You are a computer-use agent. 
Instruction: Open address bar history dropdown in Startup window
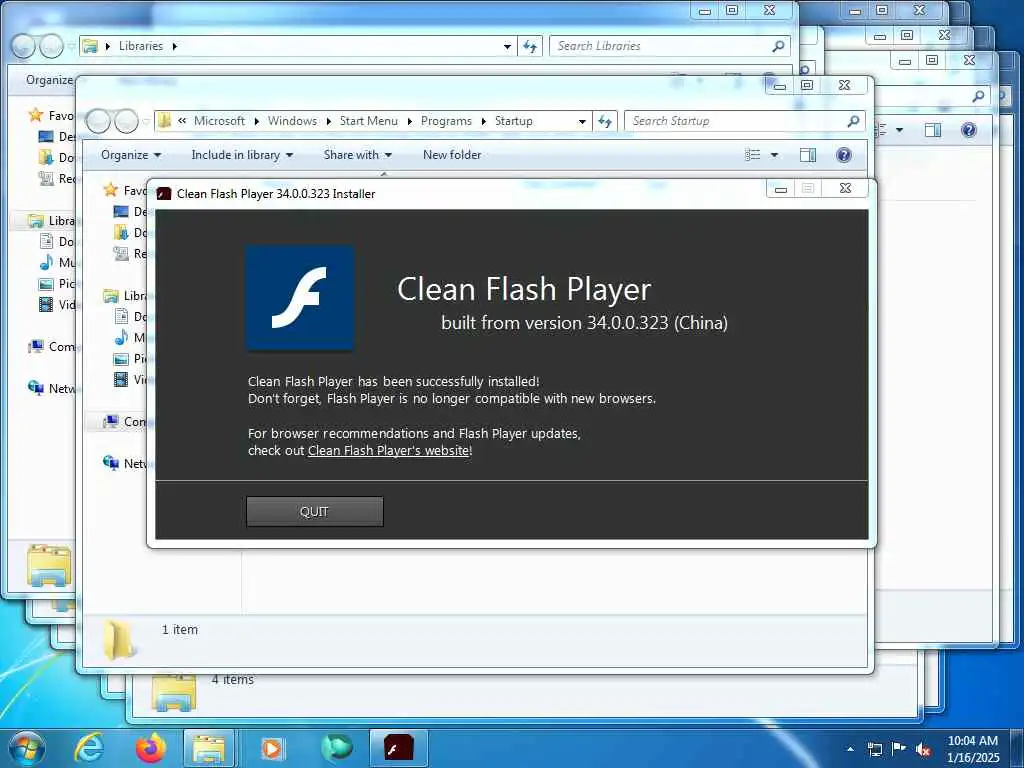582,121
